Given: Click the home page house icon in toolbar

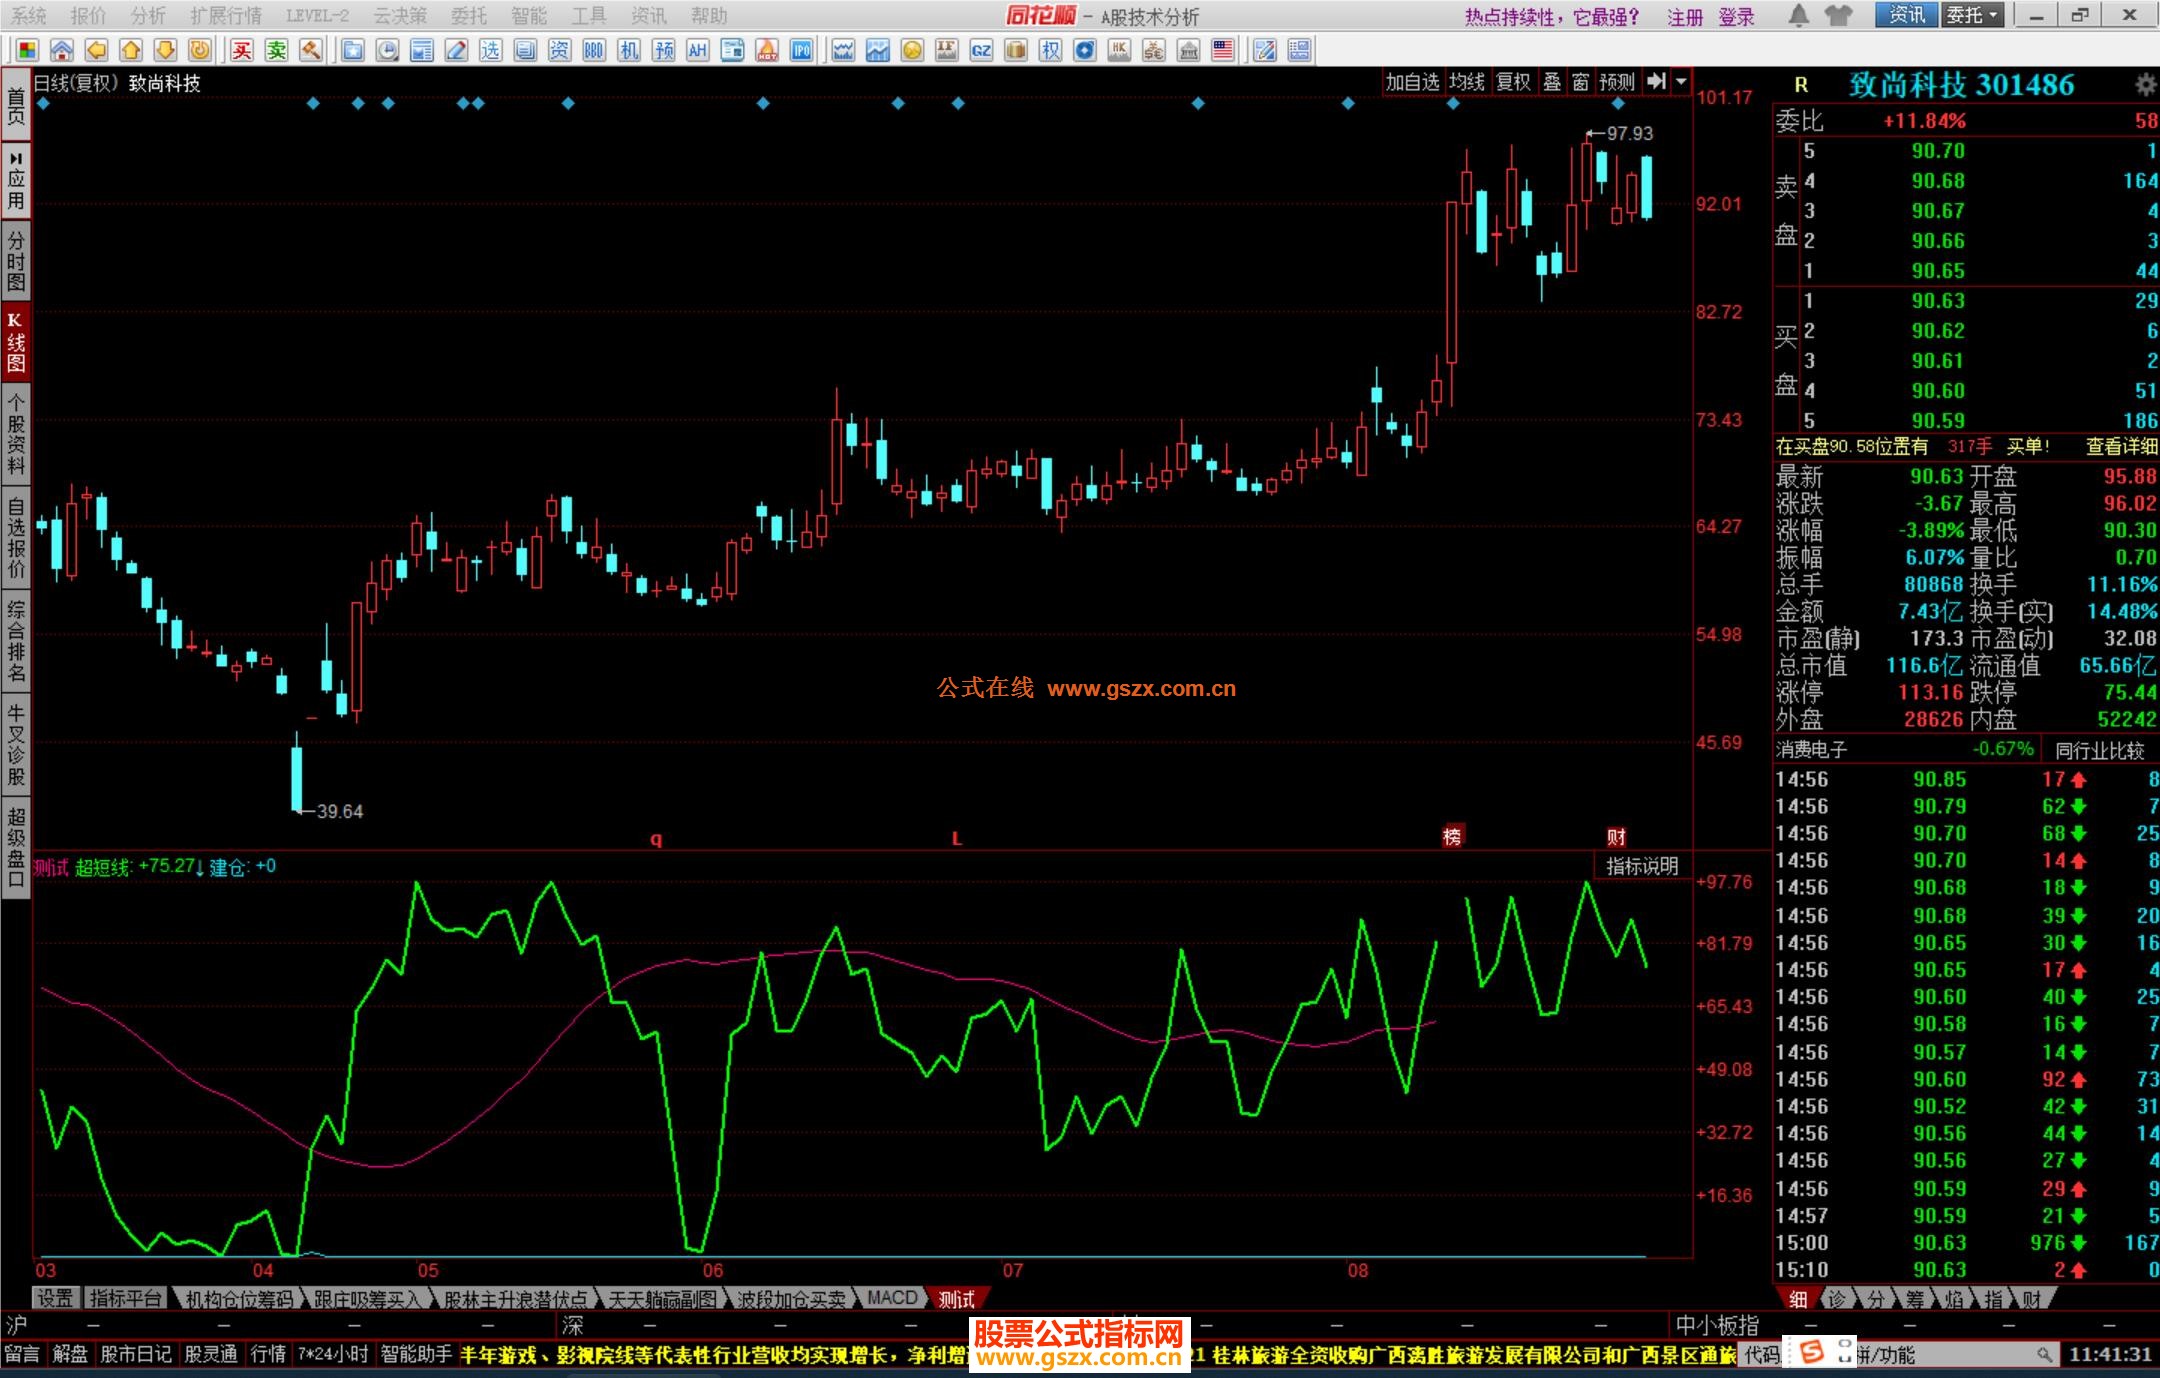Looking at the screenshot, I should [62, 50].
